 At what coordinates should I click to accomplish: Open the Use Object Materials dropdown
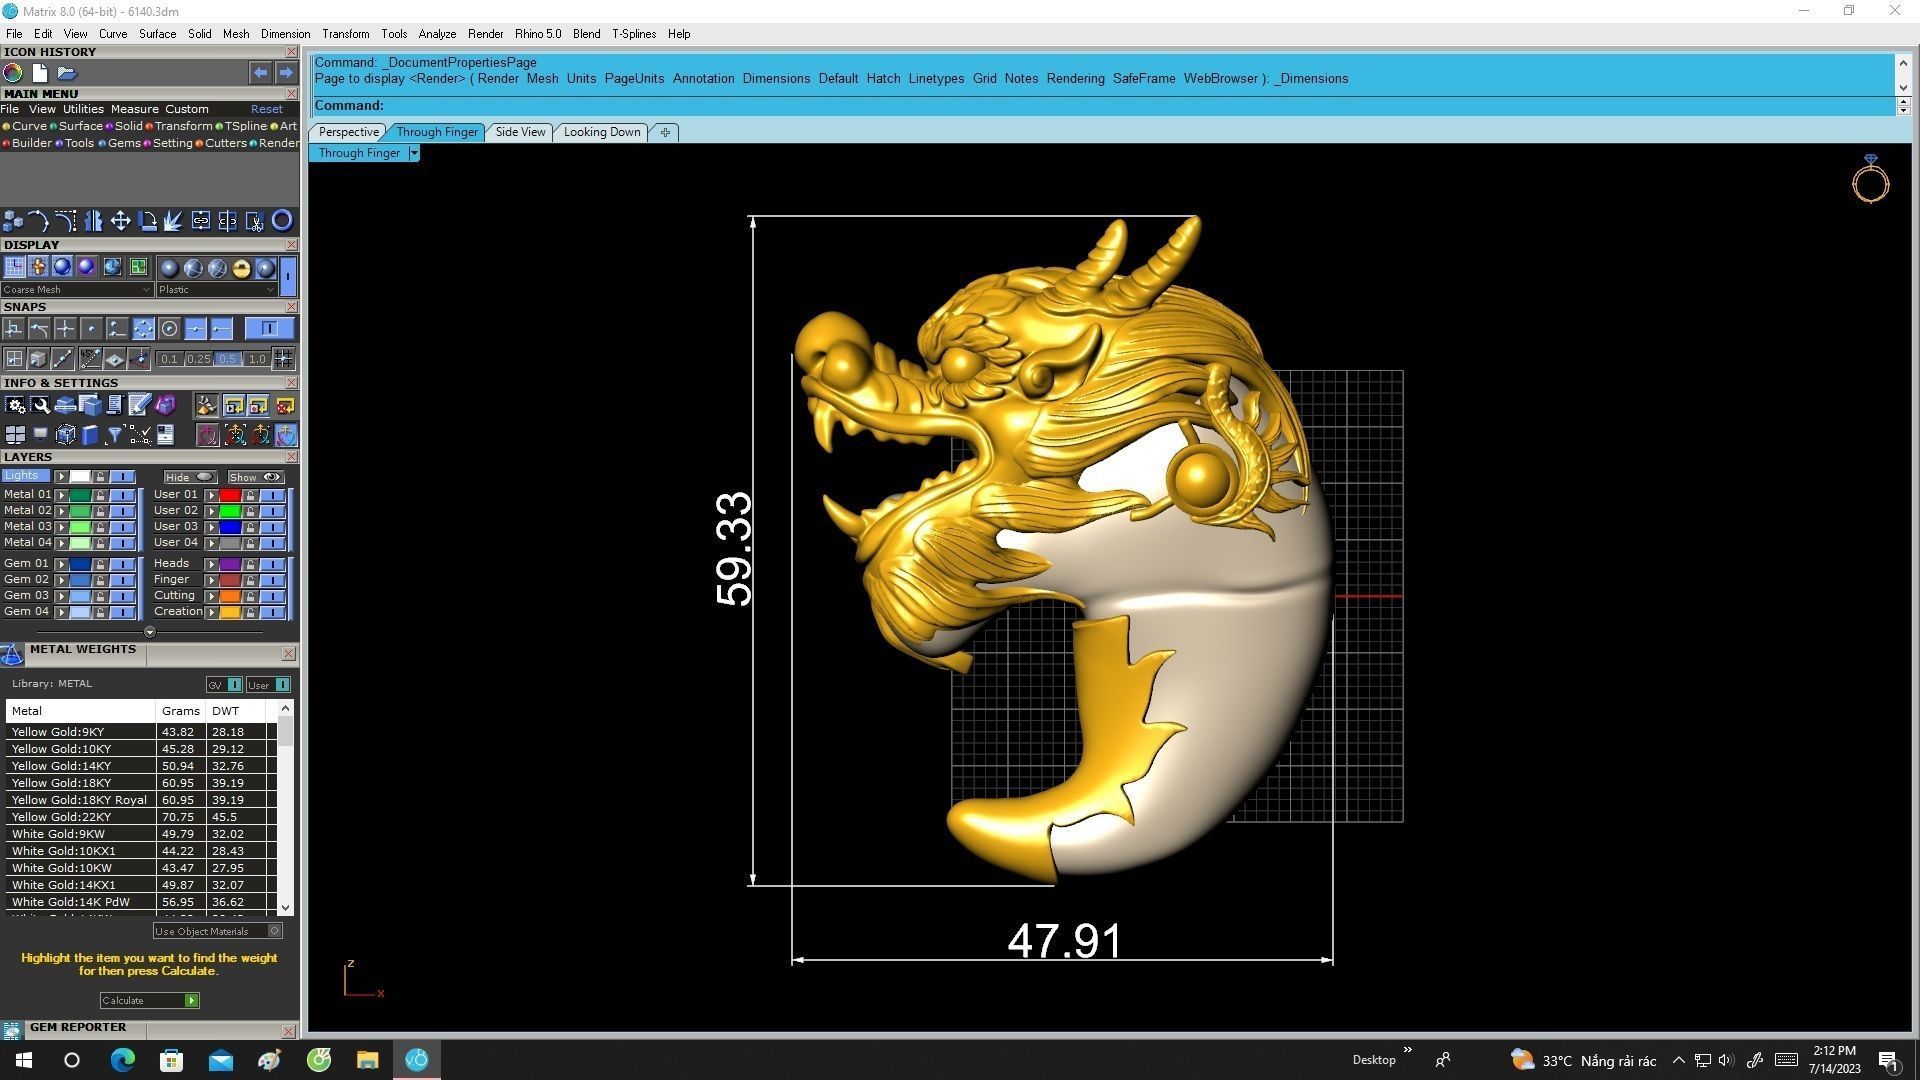click(218, 931)
